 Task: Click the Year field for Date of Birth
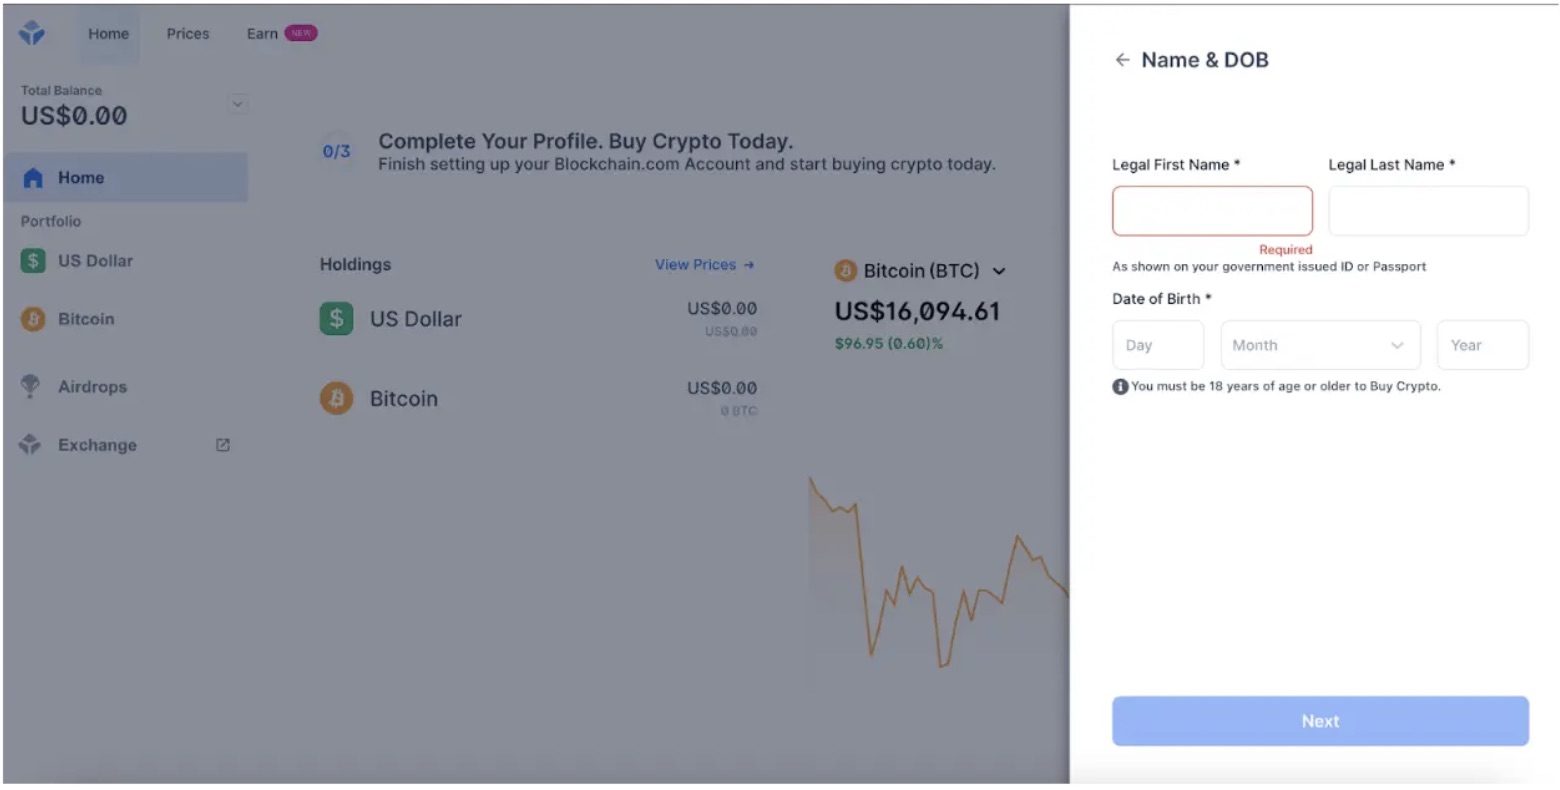(1481, 344)
